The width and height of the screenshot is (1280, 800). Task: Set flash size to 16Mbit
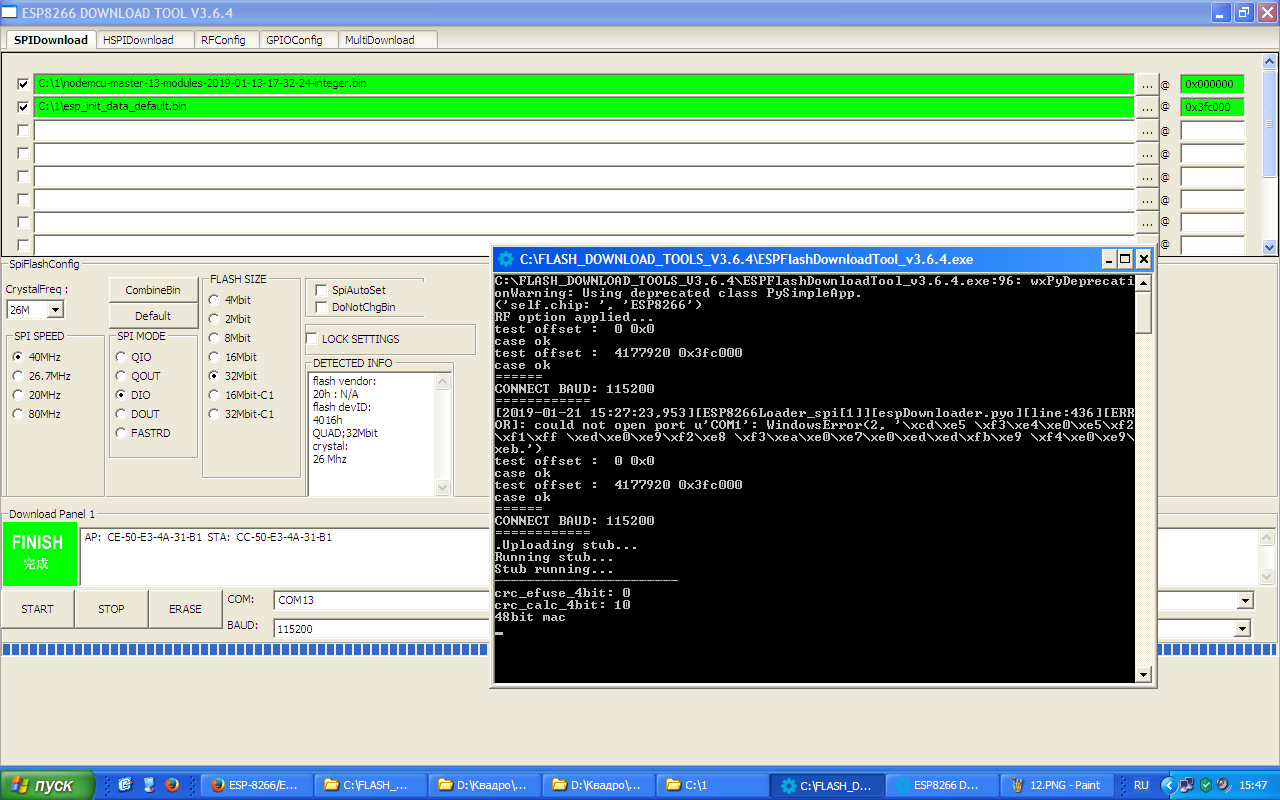click(x=214, y=357)
